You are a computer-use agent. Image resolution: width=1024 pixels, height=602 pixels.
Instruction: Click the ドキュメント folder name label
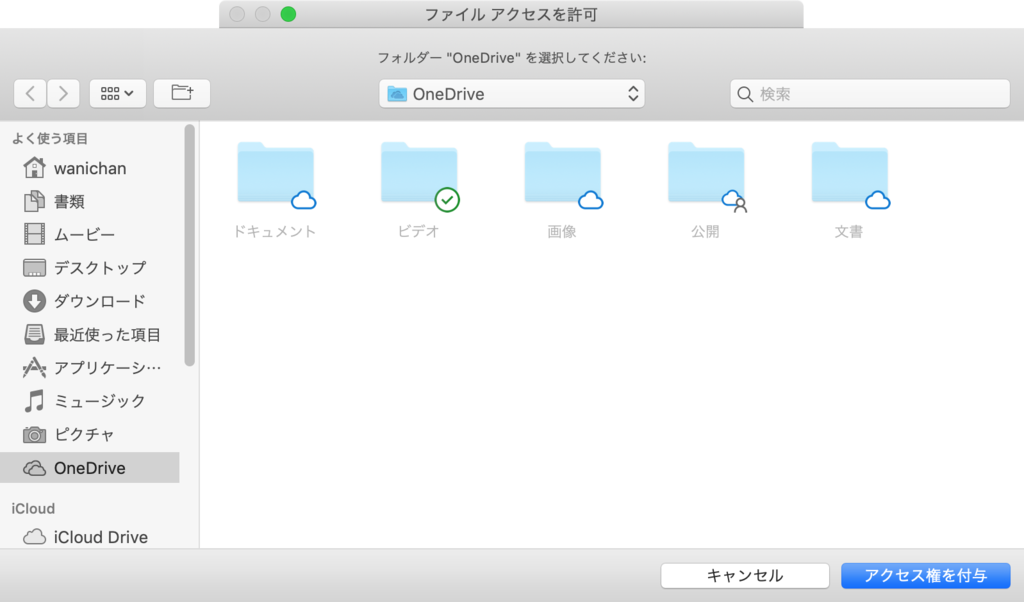(275, 232)
